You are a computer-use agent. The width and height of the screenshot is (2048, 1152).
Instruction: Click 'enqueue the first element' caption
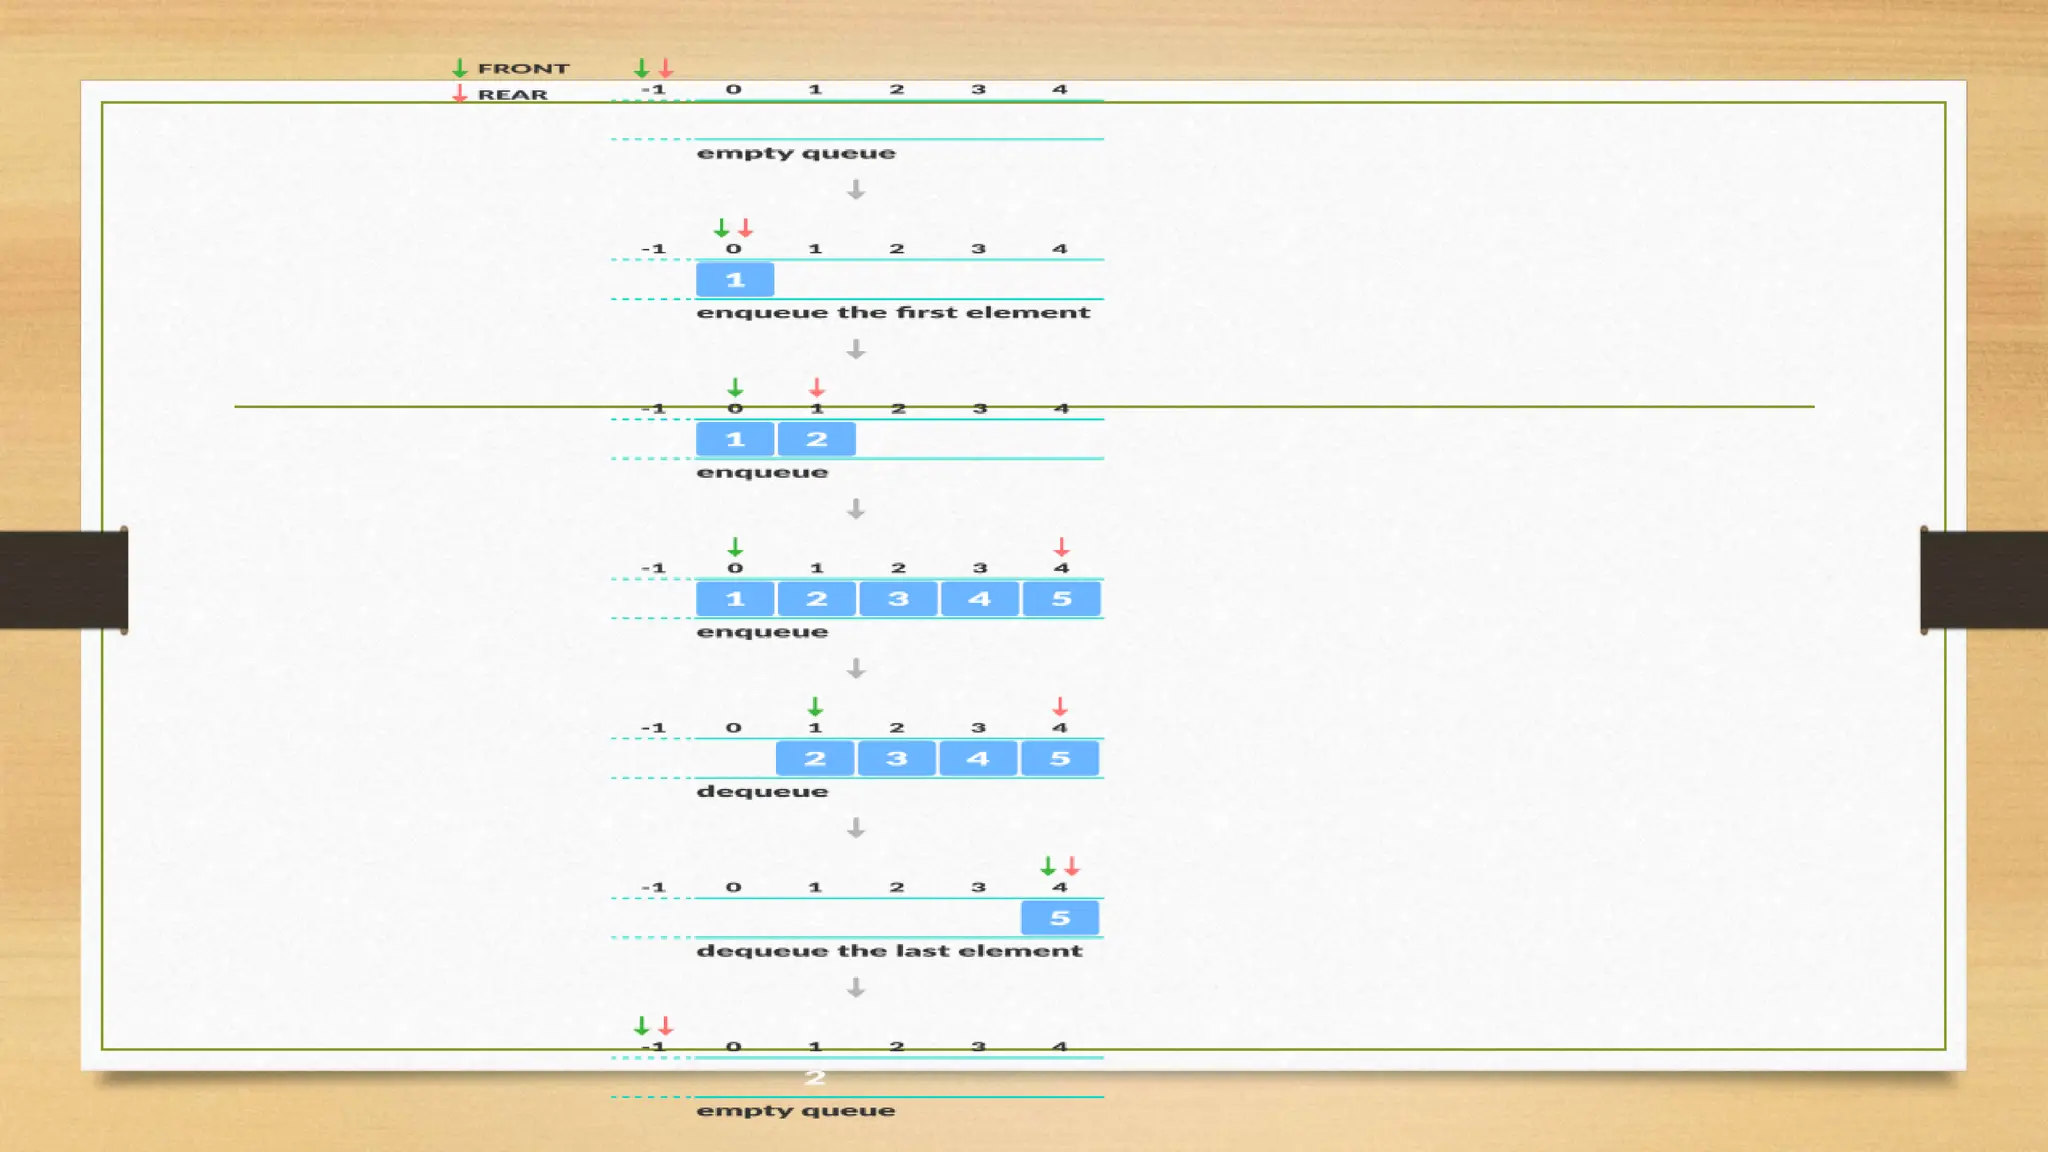tap(893, 312)
